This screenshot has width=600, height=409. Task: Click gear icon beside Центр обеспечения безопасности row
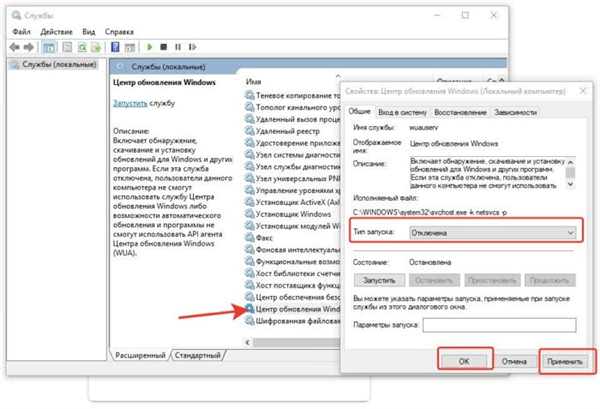249,297
